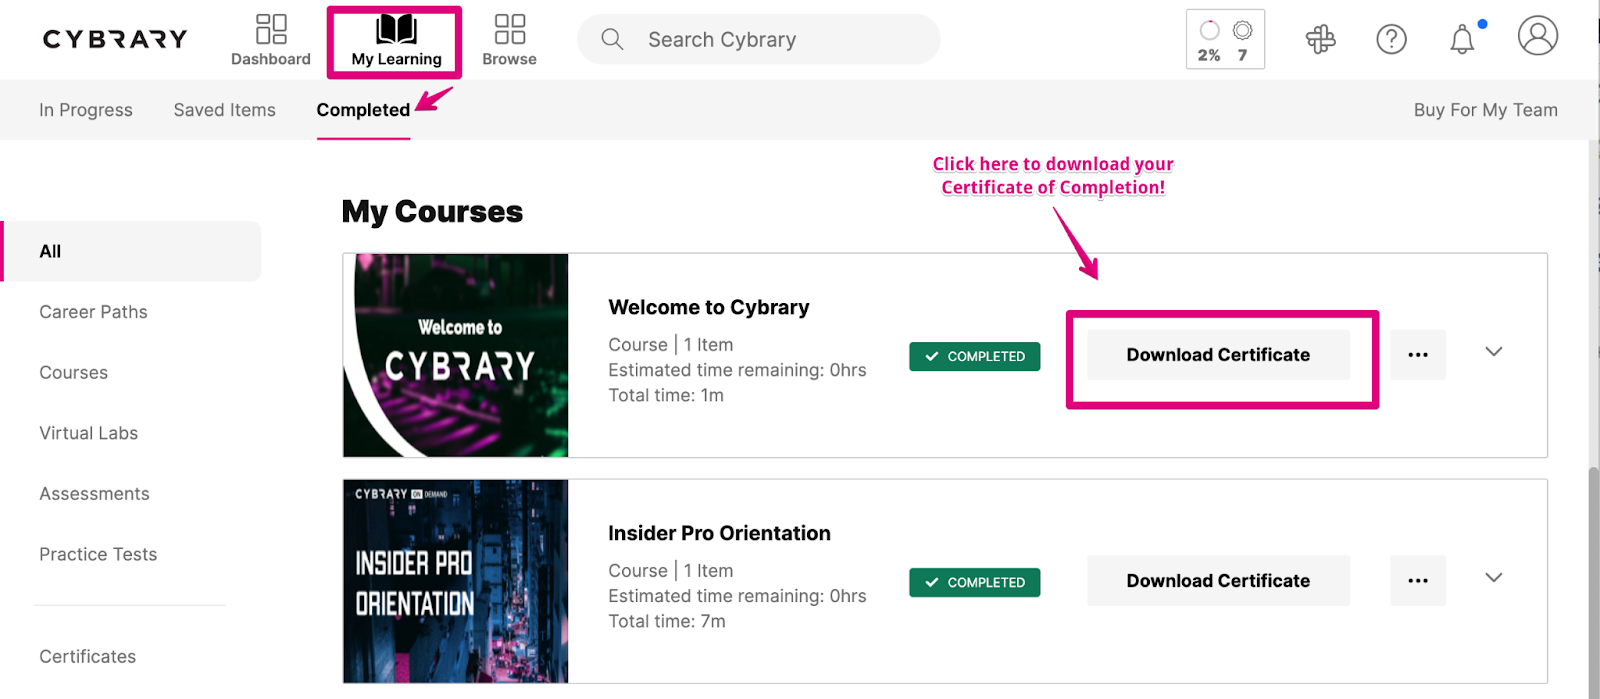Click the Cybrary logo

pyautogui.click(x=115, y=39)
